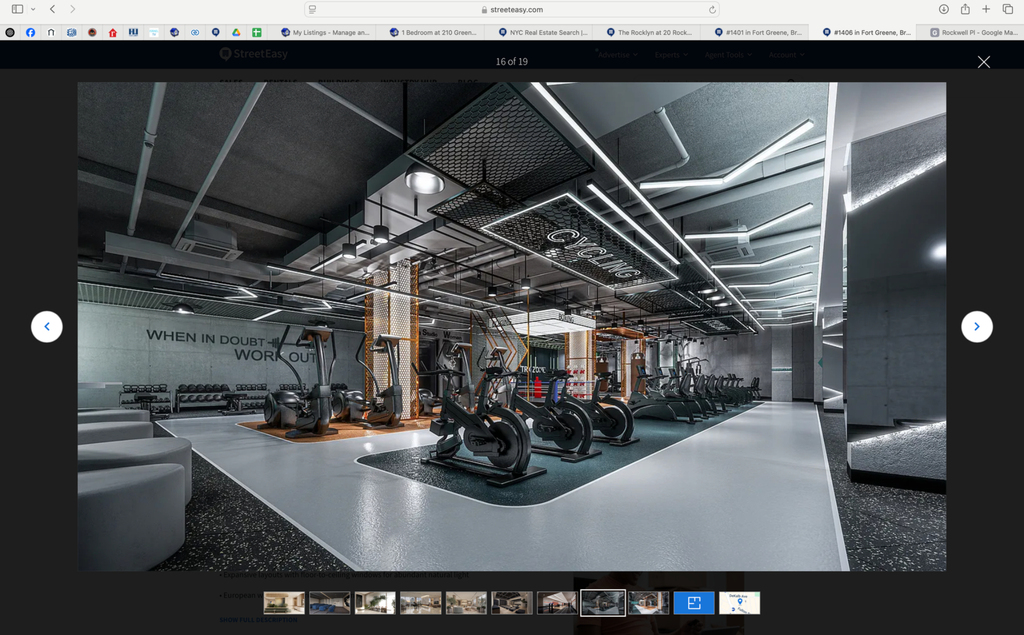Viewport: 1024px width, 635px height.
Task: Open the pinned red house tab
Action: 113,32
